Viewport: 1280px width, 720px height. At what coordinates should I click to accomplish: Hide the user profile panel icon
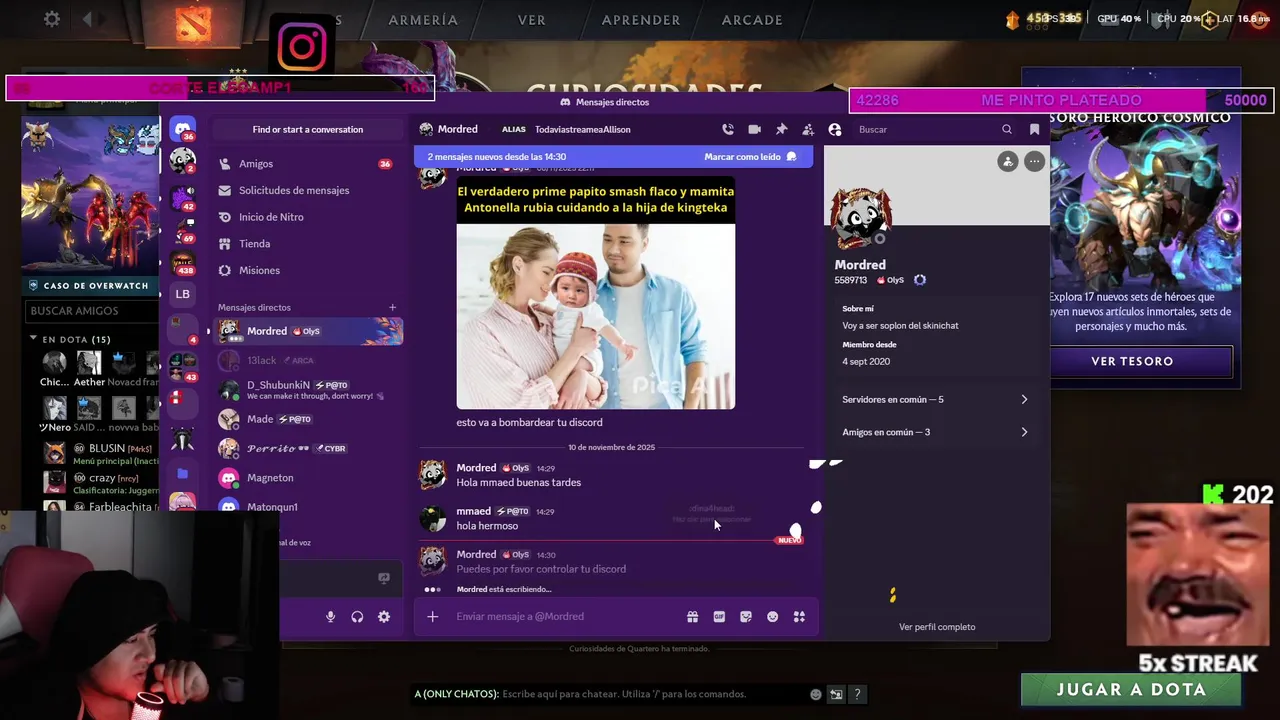tap(835, 129)
